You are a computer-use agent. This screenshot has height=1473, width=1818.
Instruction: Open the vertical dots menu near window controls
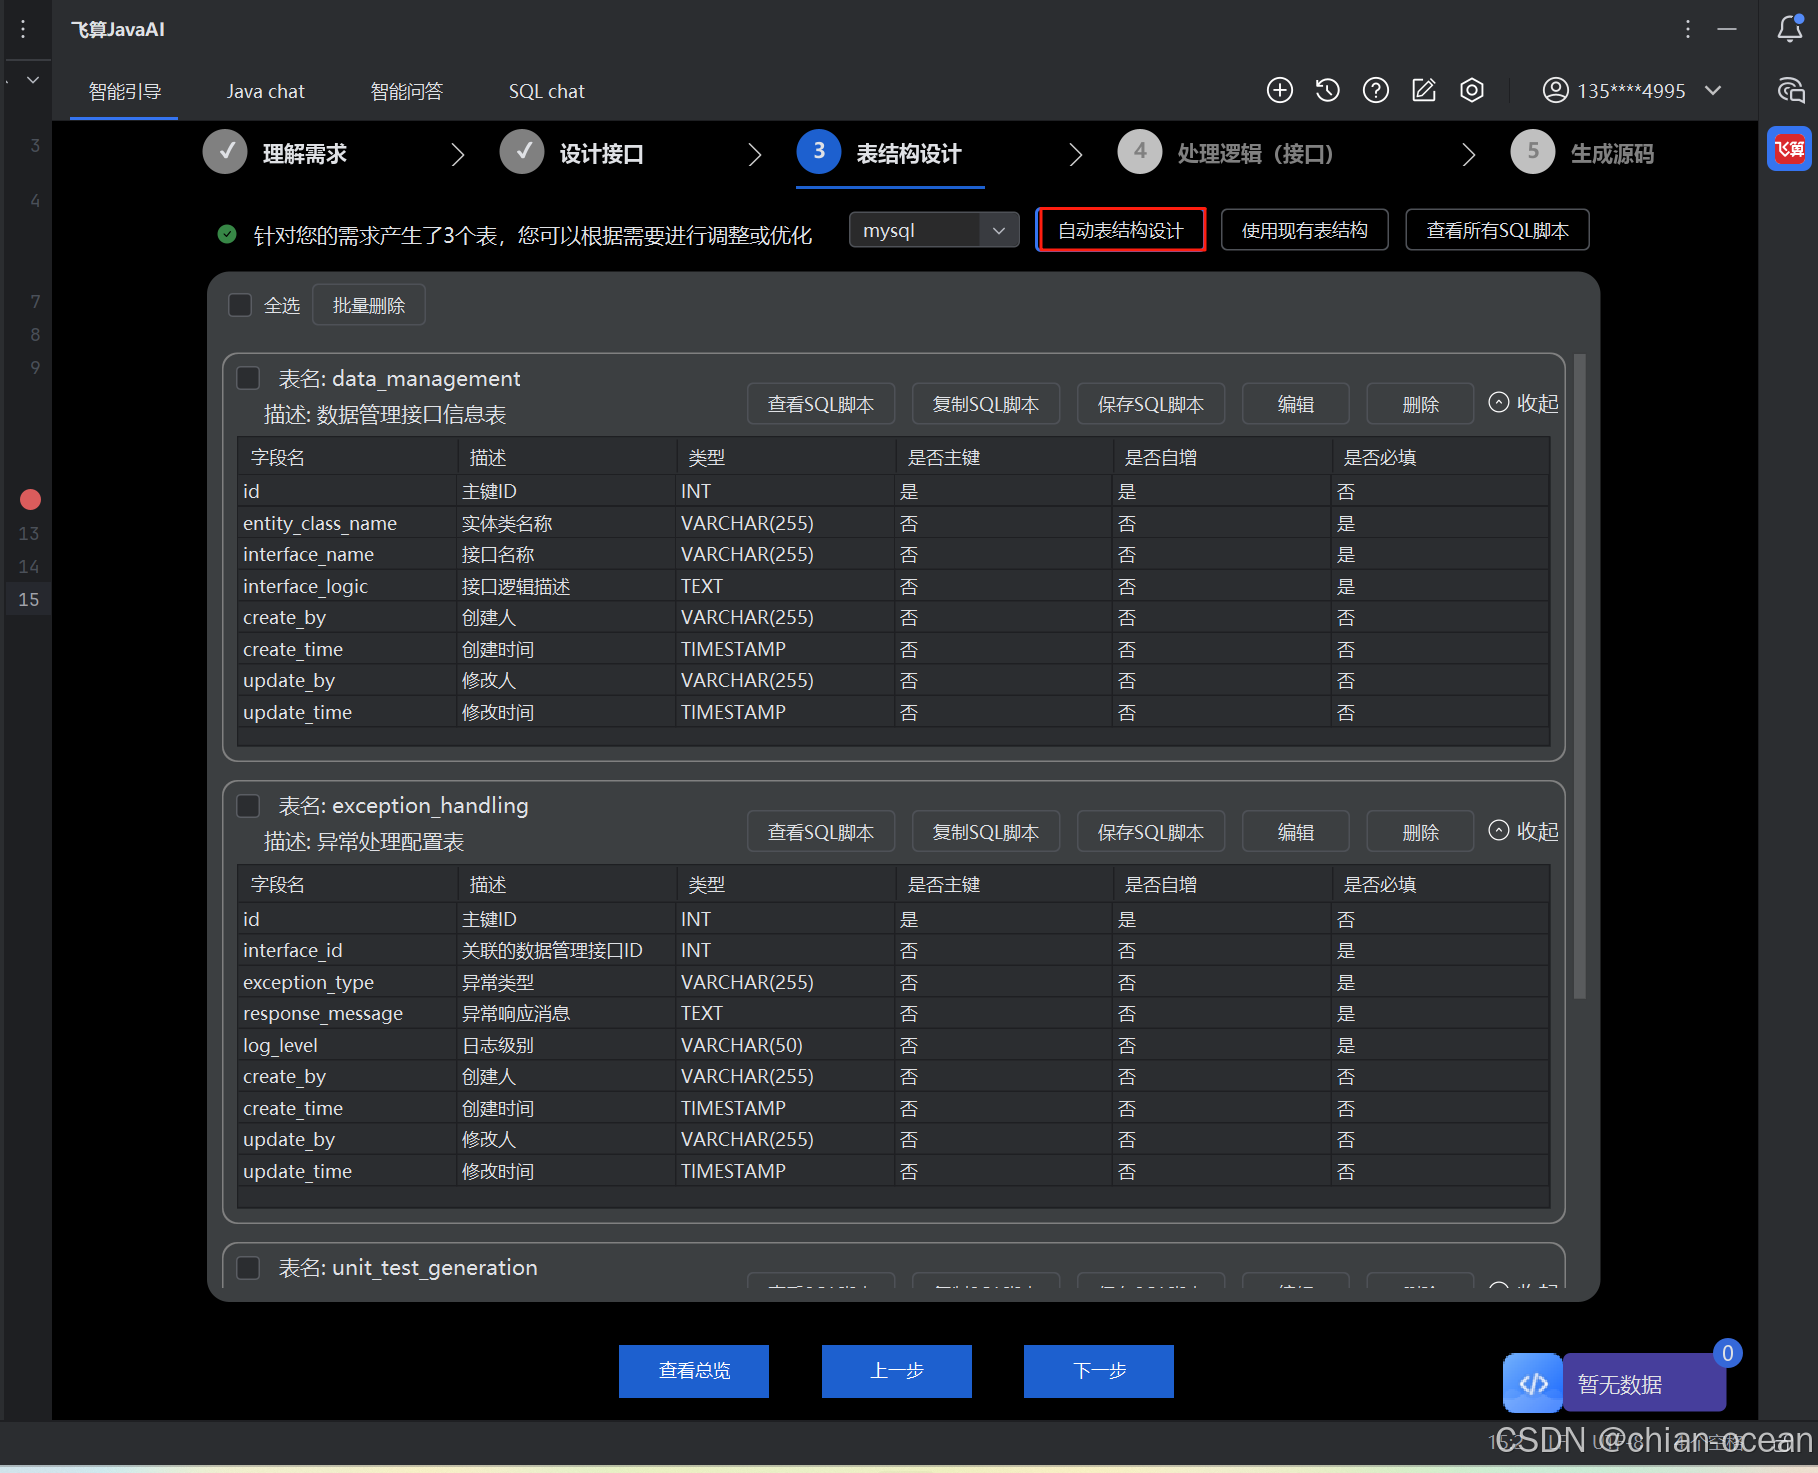(1688, 29)
